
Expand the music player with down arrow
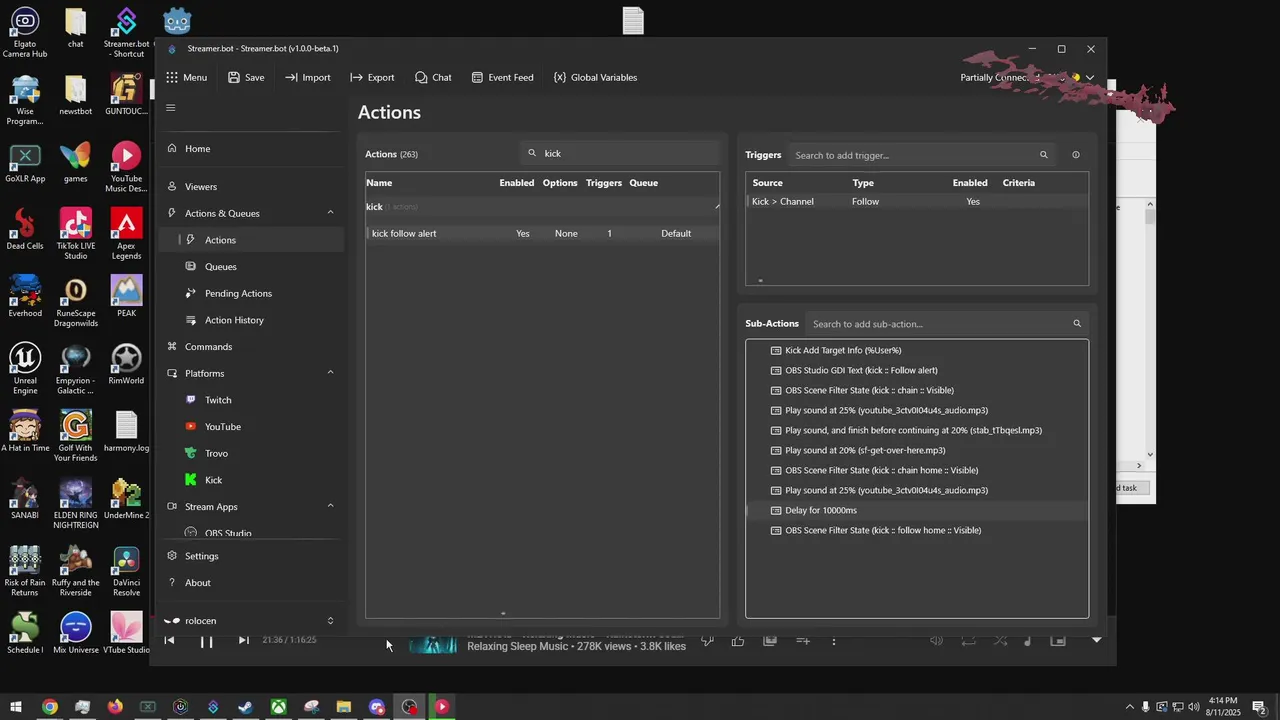(1096, 640)
